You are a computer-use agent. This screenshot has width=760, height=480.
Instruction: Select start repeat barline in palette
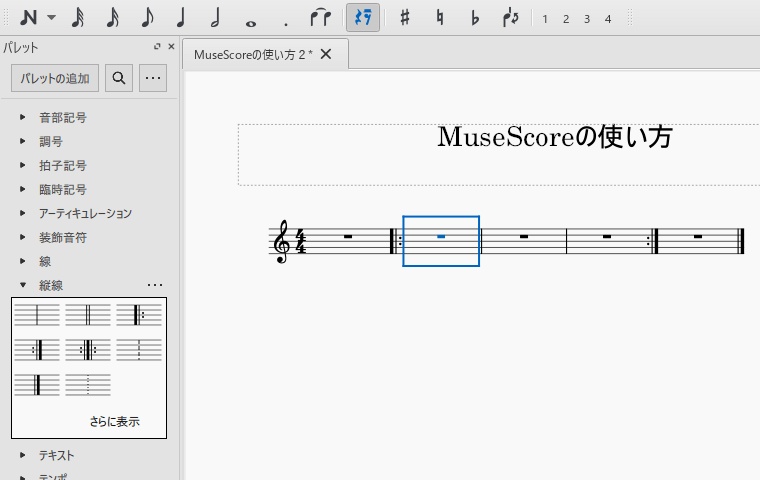pyautogui.click(x=139, y=315)
